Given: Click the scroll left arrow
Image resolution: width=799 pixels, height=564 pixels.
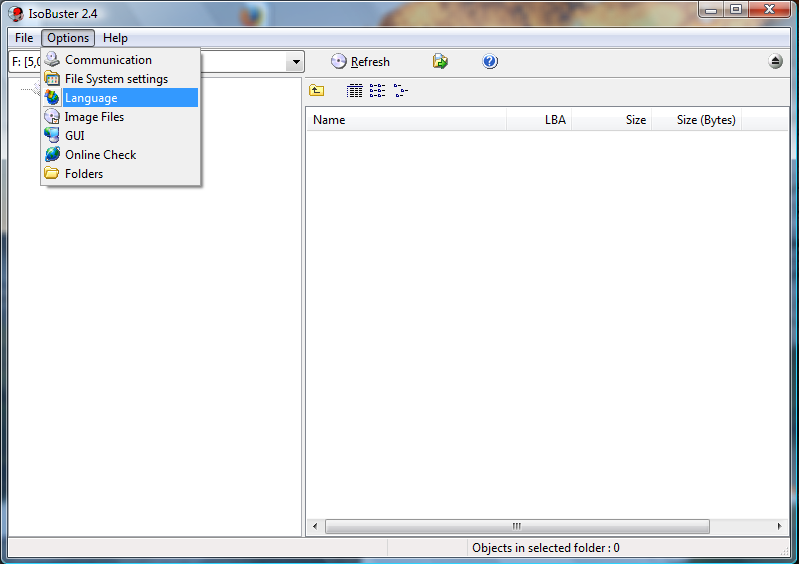Looking at the screenshot, I should click(315, 526).
